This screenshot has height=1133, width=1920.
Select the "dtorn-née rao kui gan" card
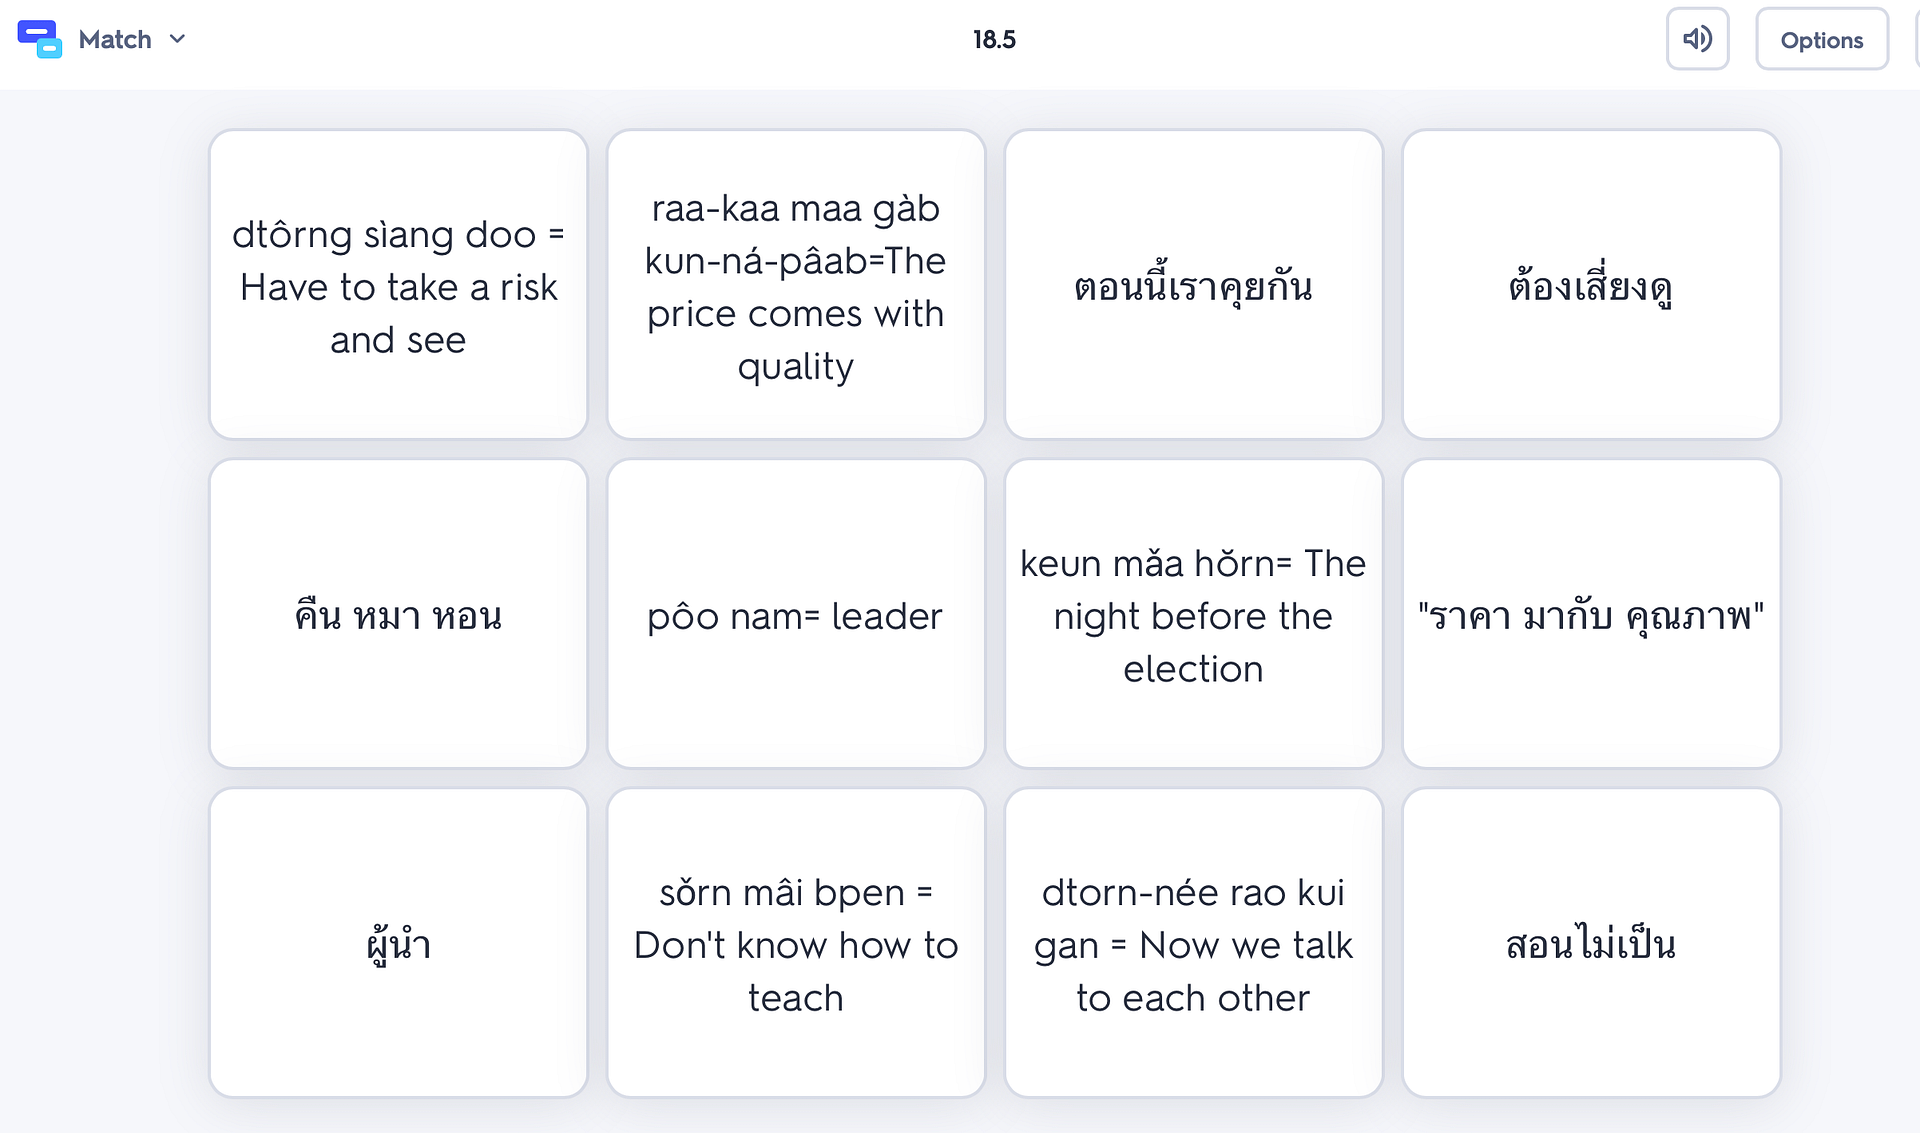[1193, 943]
